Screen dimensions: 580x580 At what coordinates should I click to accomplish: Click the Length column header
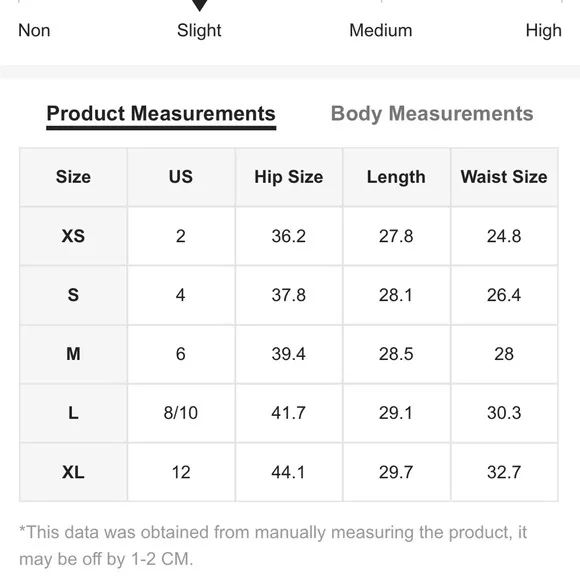(396, 177)
